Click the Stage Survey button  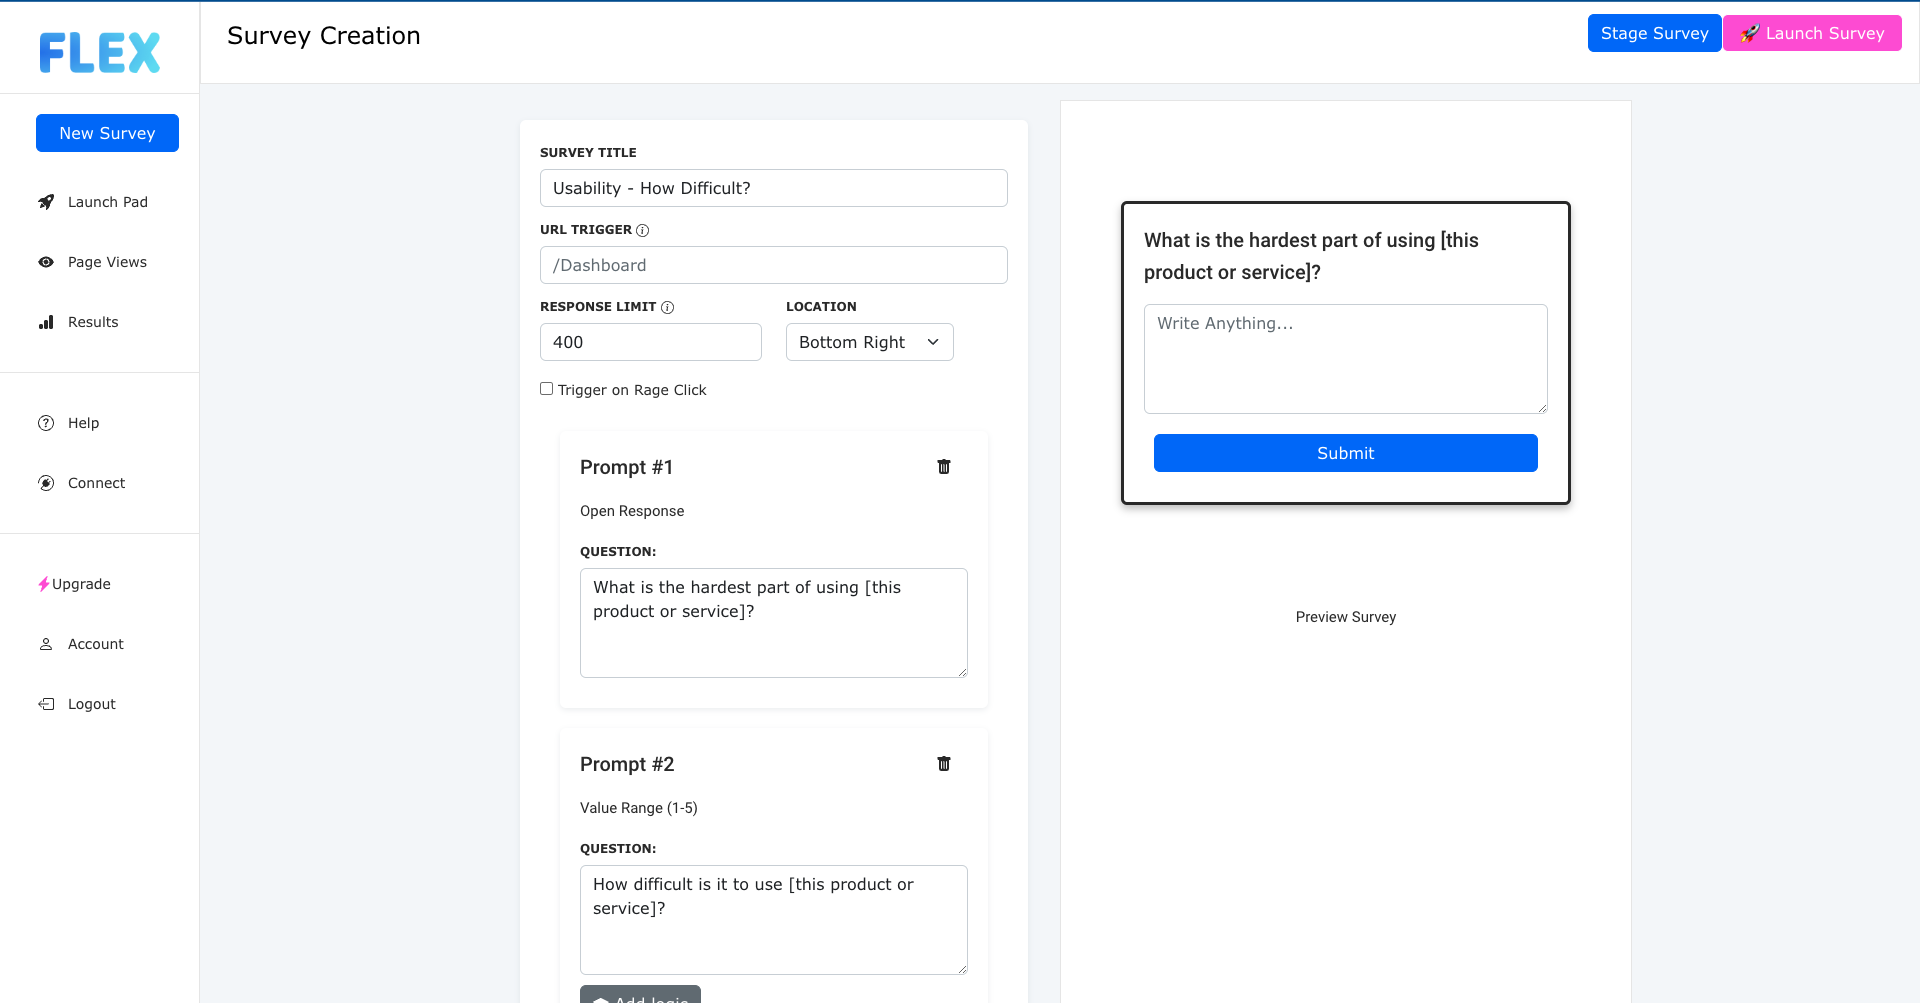1654,33
